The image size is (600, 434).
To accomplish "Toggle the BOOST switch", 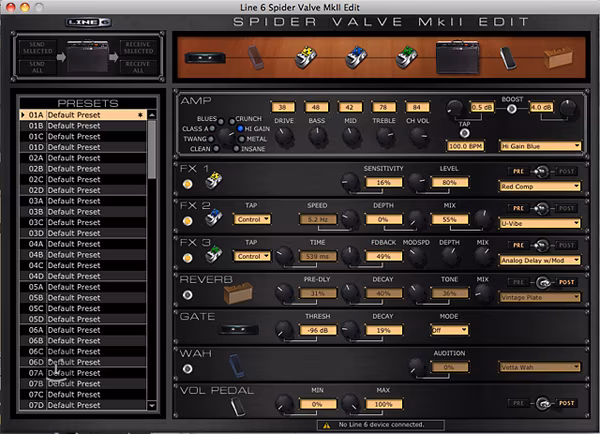I will coord(512,109).
